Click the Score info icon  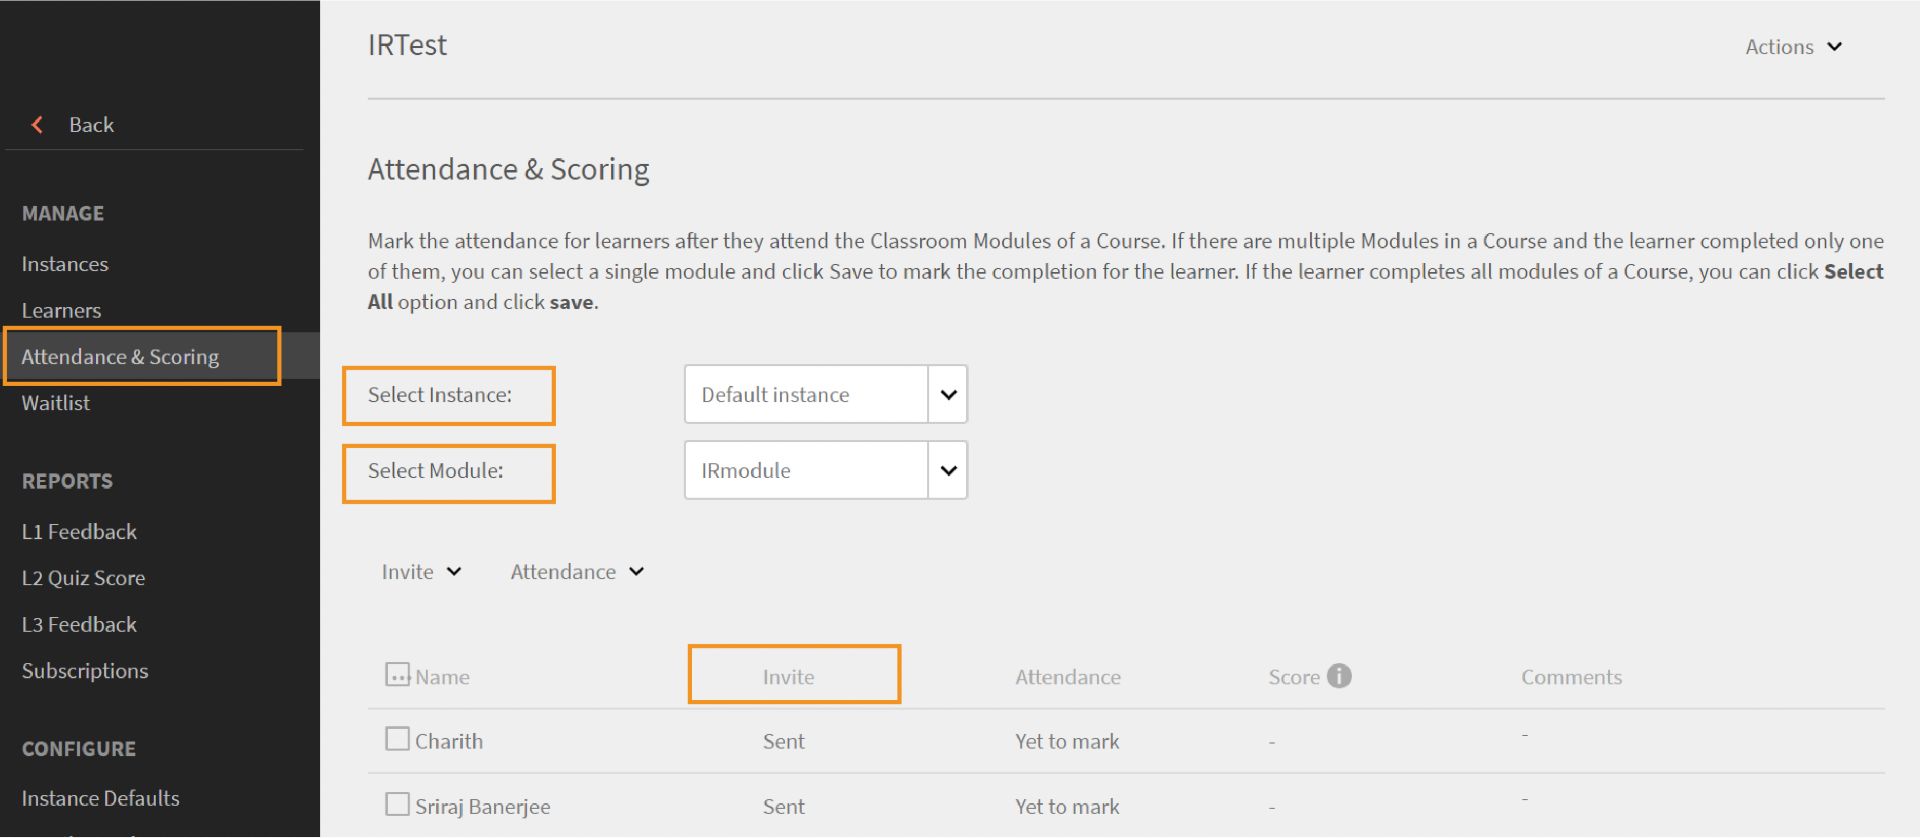pos(1339,677)
